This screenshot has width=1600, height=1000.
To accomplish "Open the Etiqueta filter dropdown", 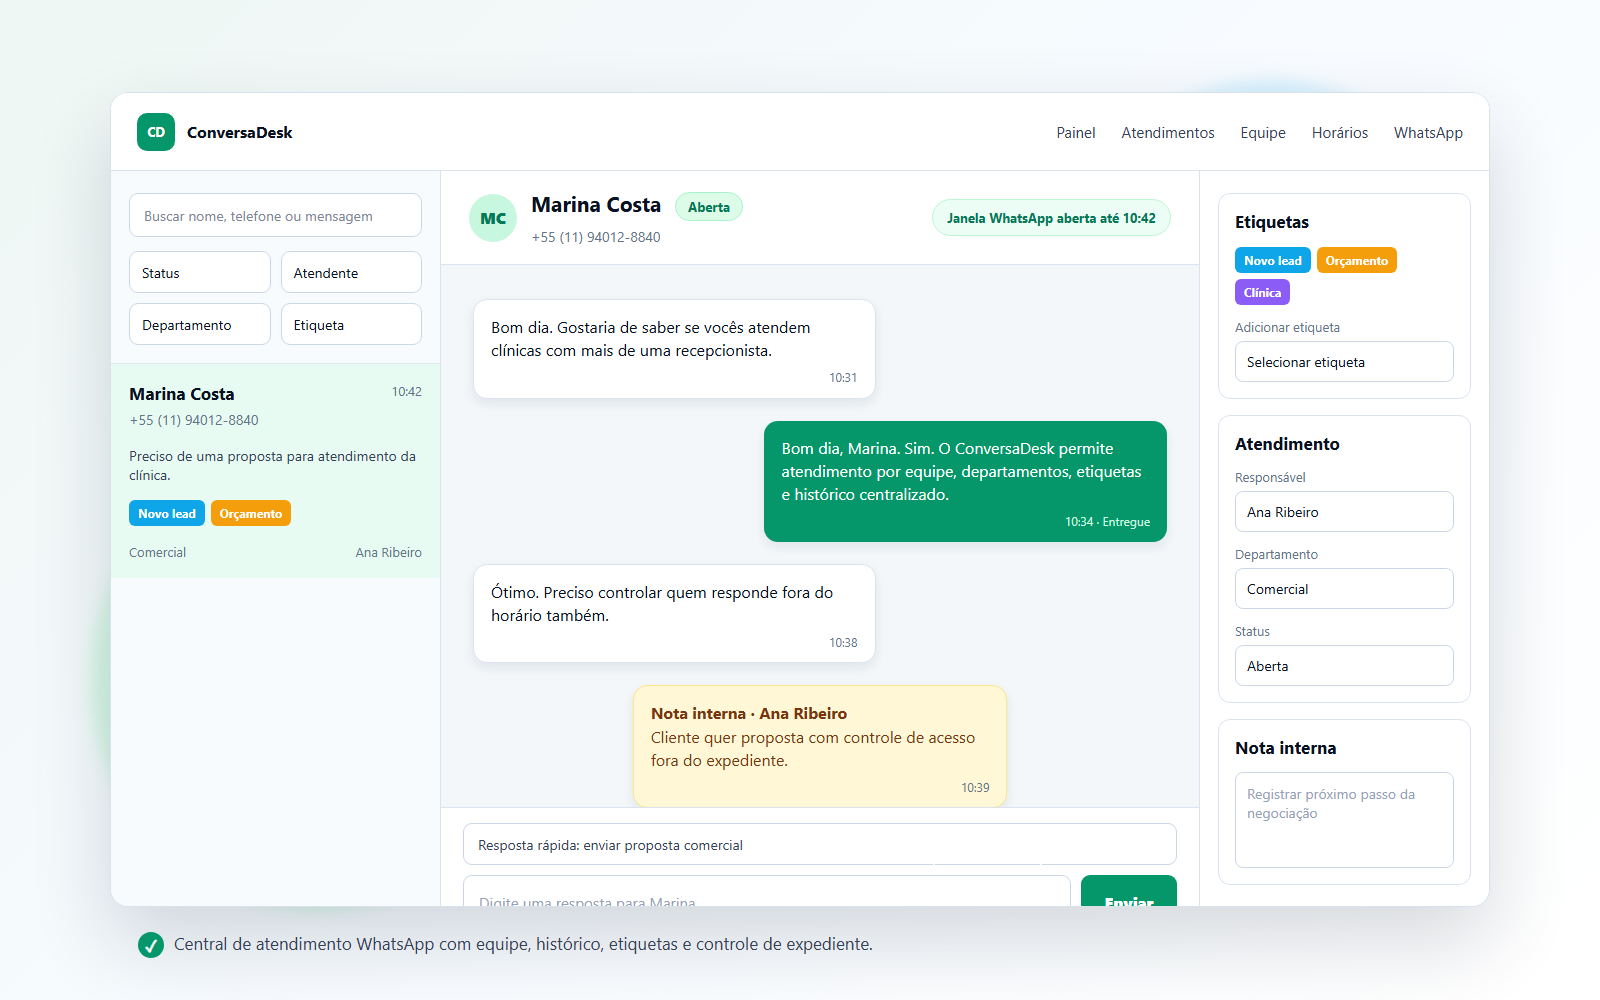I will [351, 324].
